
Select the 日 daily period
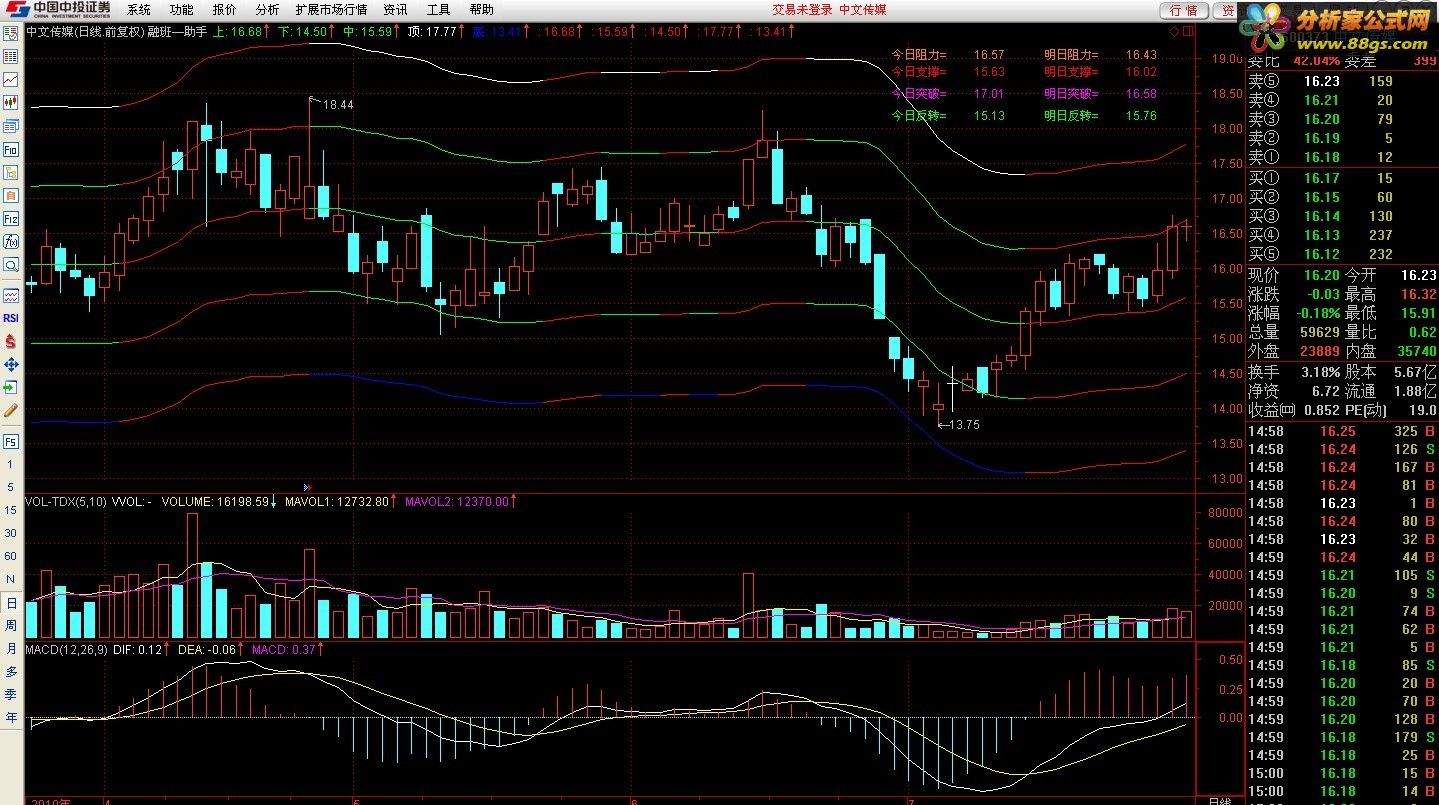(11, 603)
